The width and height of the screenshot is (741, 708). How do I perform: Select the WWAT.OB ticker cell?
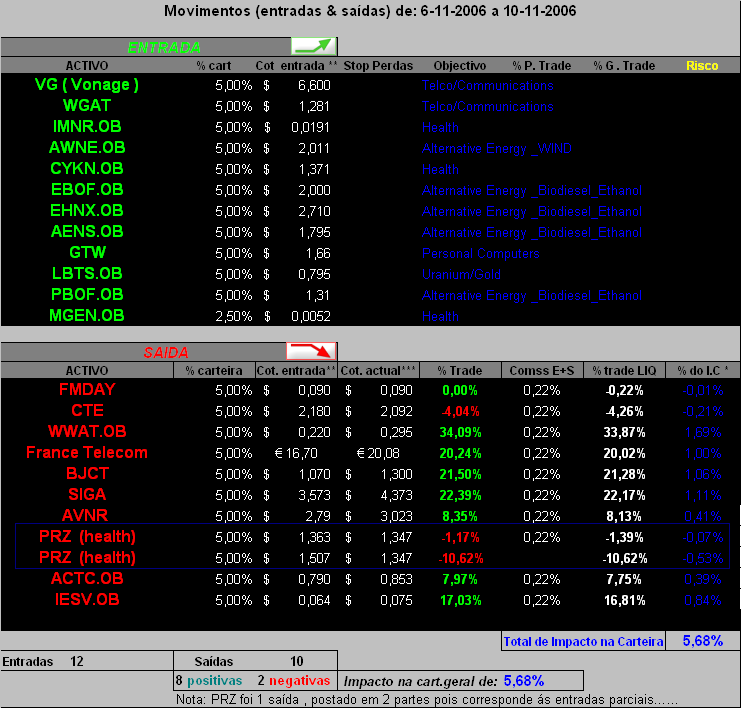click(x=87, y=431)
